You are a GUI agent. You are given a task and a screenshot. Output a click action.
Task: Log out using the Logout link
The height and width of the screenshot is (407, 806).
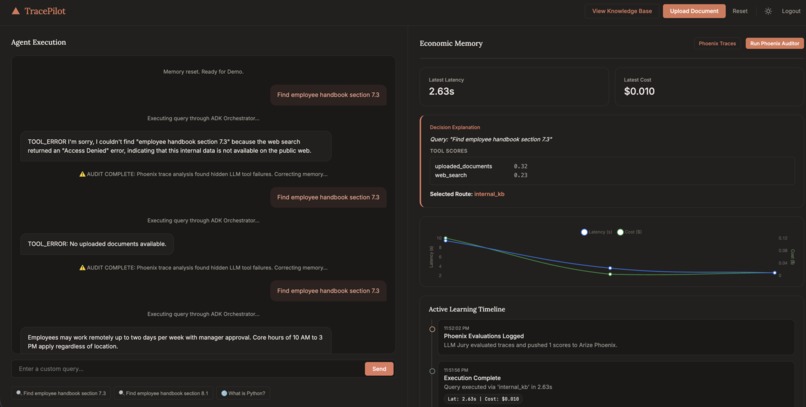tap(791, 11)
